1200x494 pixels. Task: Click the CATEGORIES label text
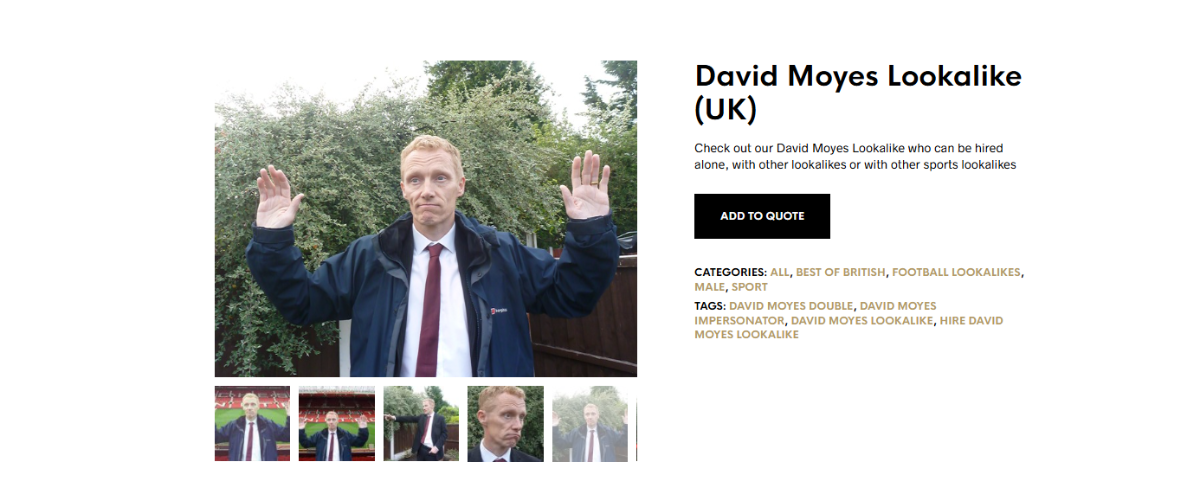[730, 272]
